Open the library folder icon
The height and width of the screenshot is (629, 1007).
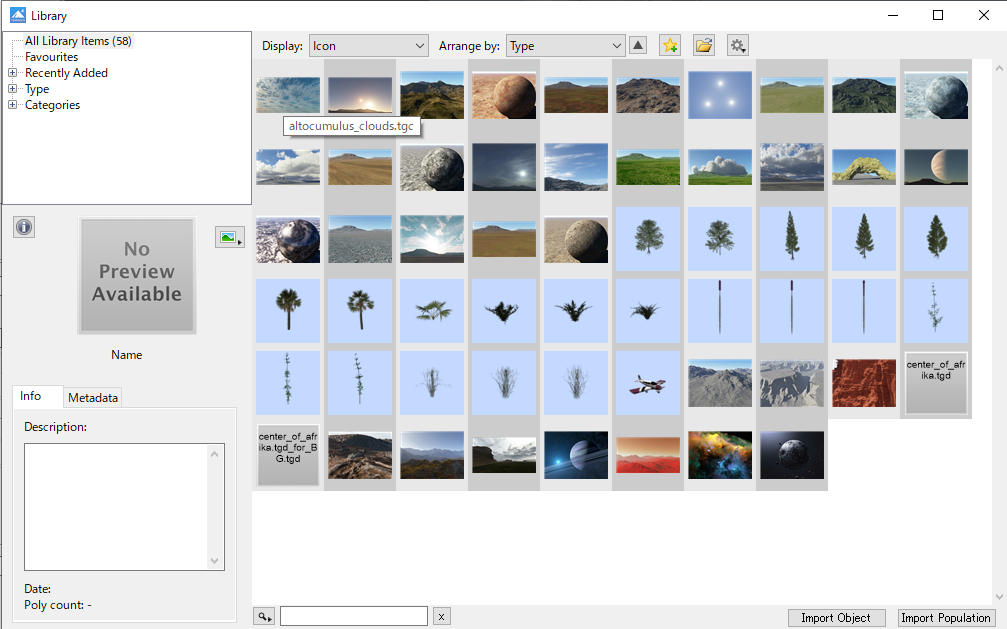pyautogui.click(x=704, y=46)
